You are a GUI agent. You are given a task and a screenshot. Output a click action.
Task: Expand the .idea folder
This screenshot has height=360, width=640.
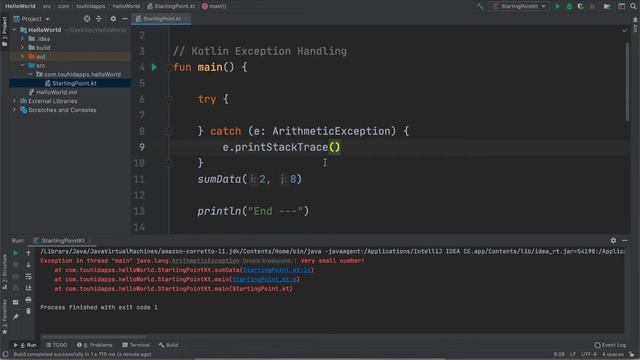[x=22, y=39]
